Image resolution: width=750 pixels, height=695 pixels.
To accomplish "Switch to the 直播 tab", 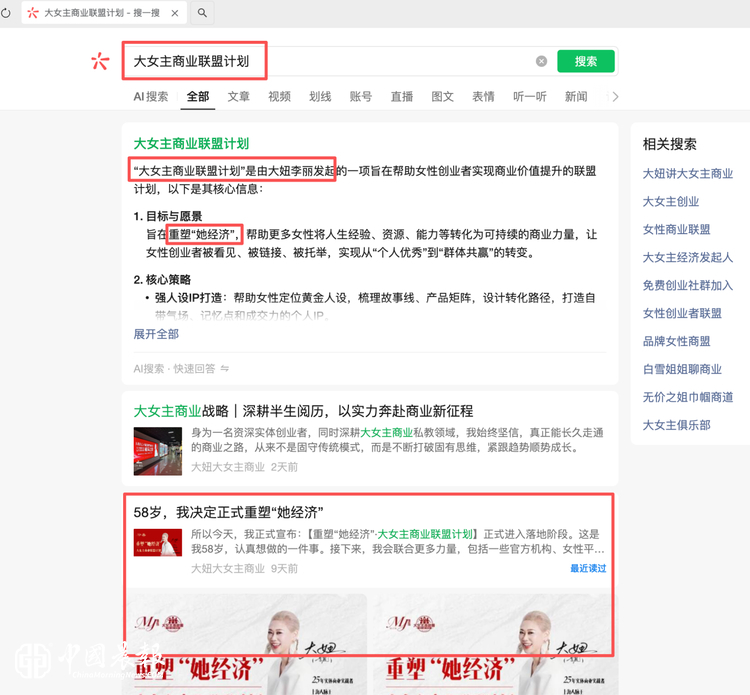I will pos(402,97).
